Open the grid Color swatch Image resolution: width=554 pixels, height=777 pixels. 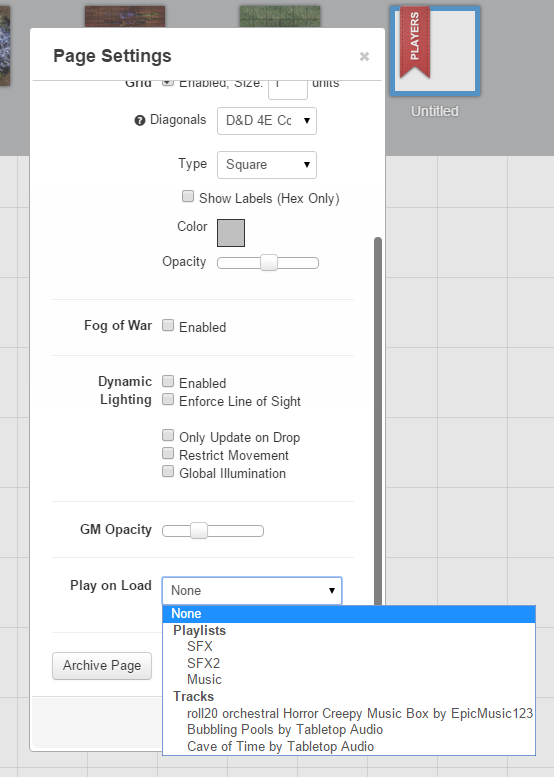click(x=231, y=233)
